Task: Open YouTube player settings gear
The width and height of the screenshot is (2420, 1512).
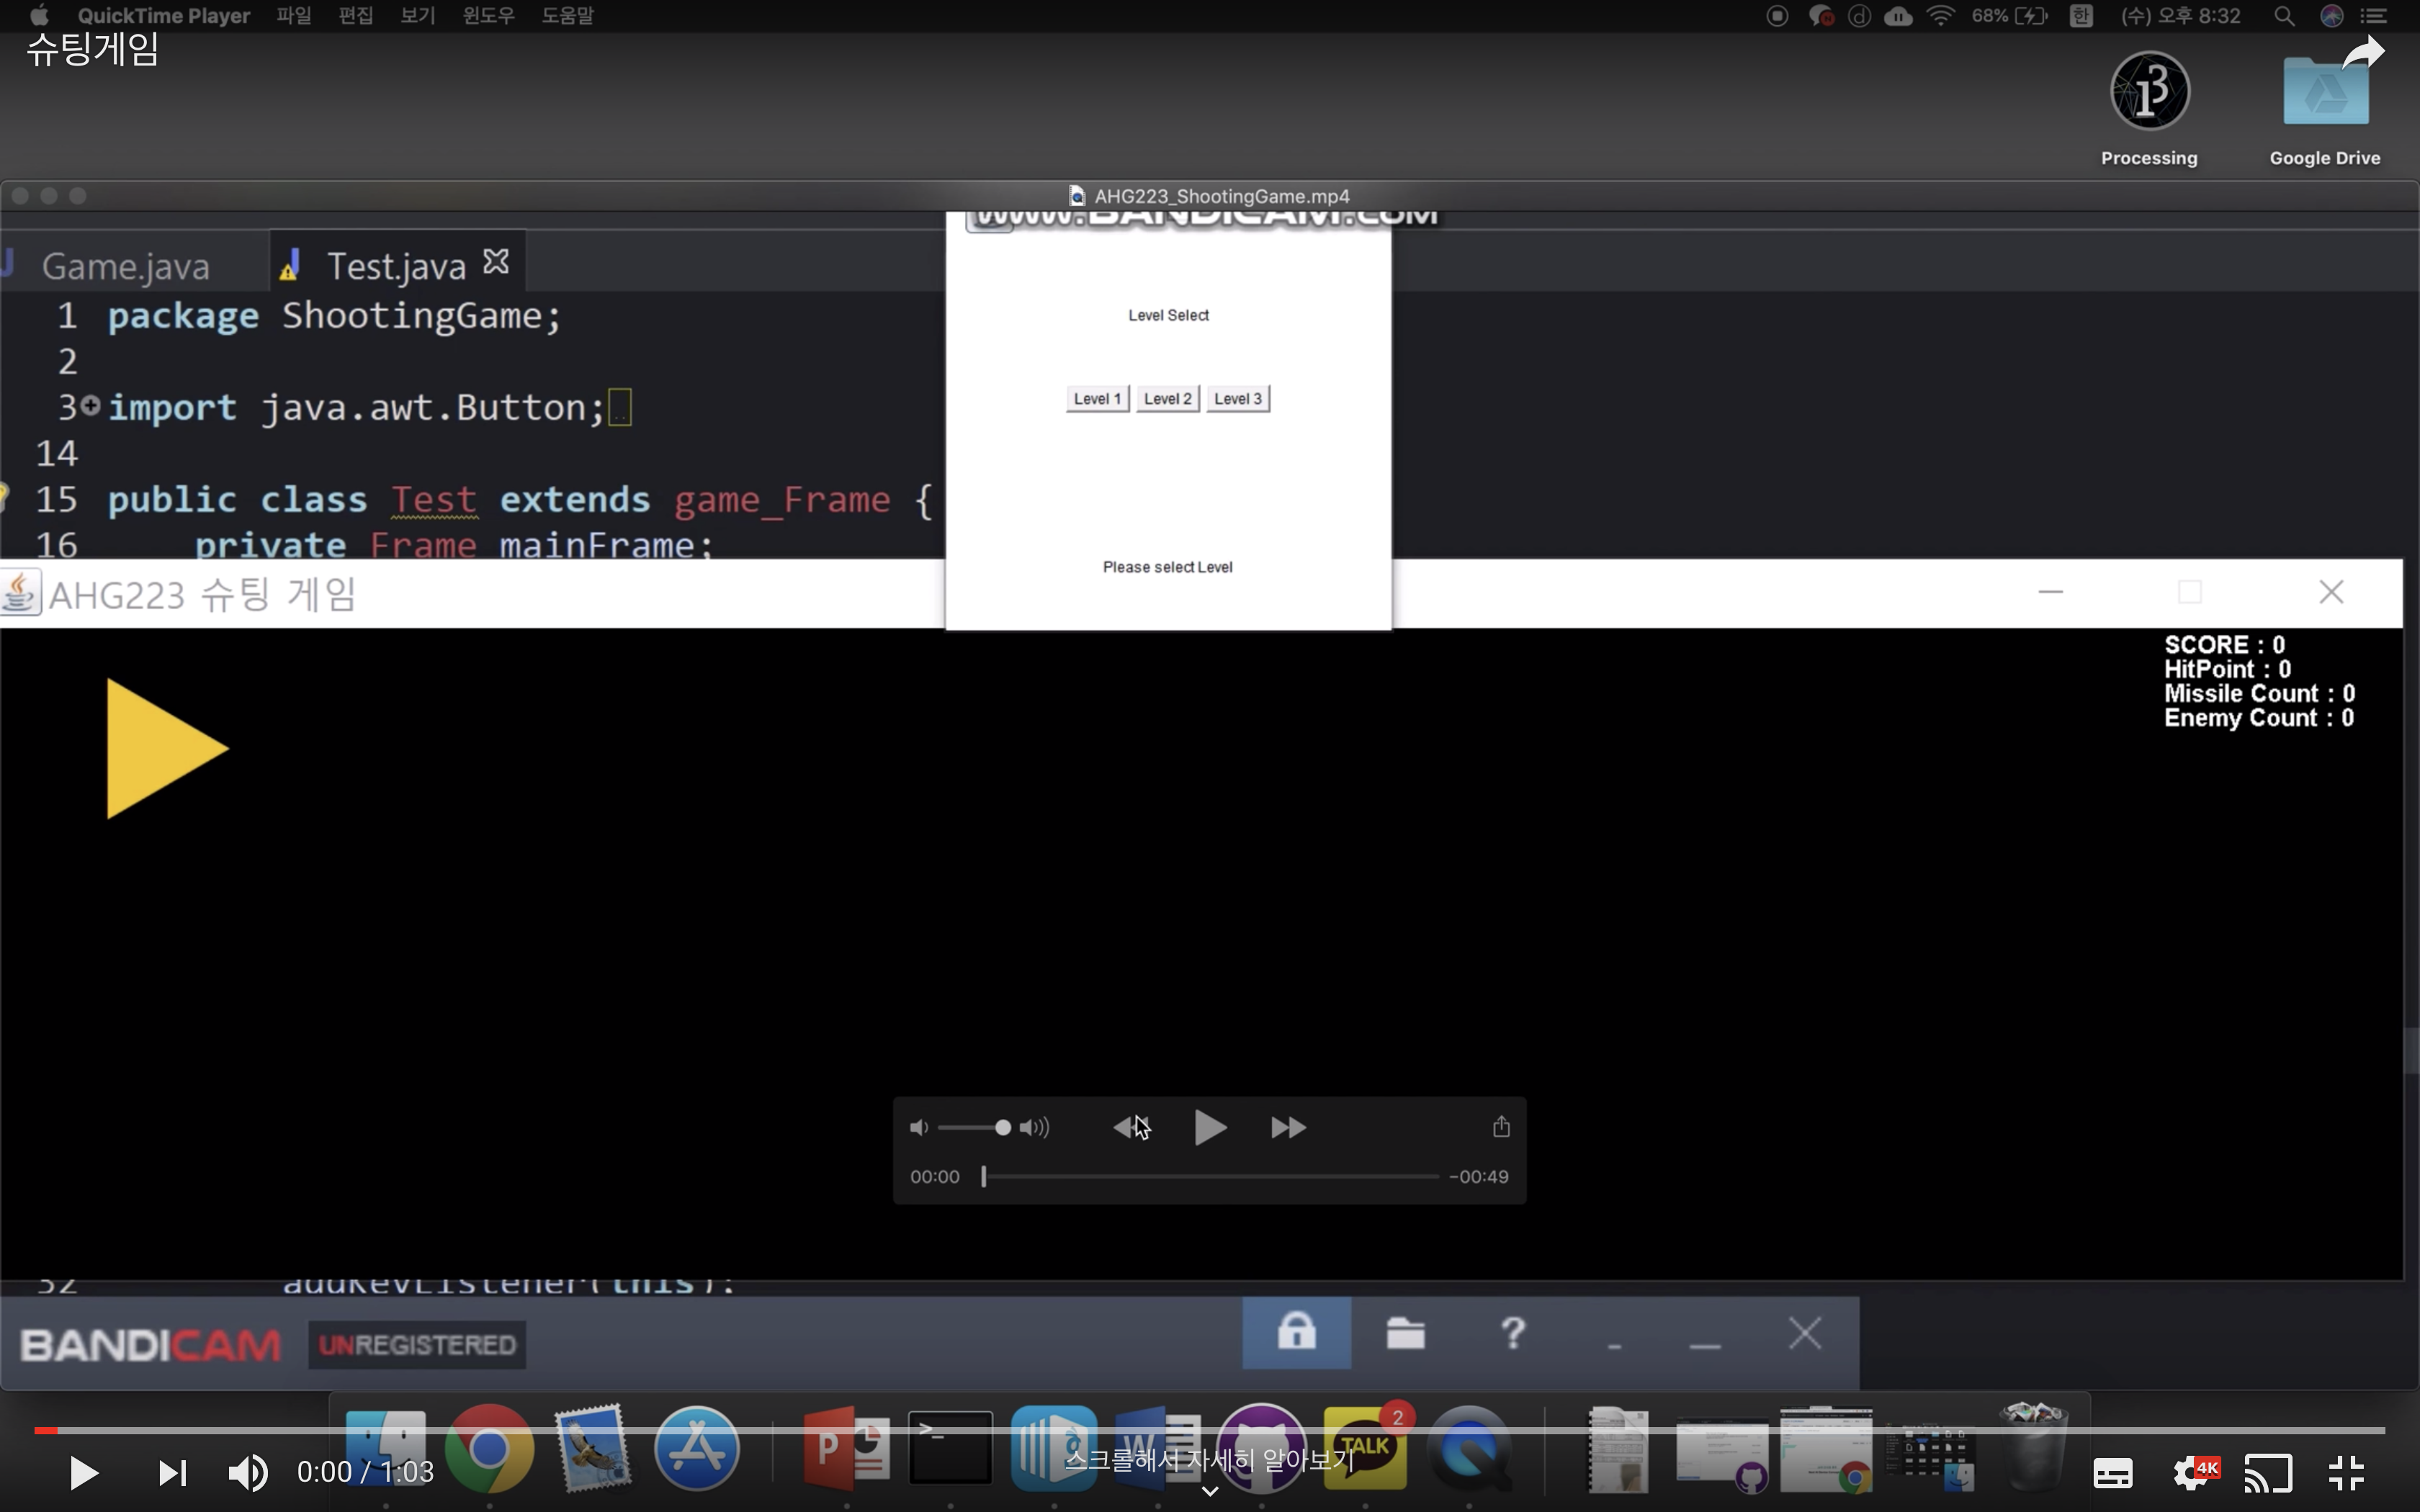Action: click(x=2194, y=1472)
